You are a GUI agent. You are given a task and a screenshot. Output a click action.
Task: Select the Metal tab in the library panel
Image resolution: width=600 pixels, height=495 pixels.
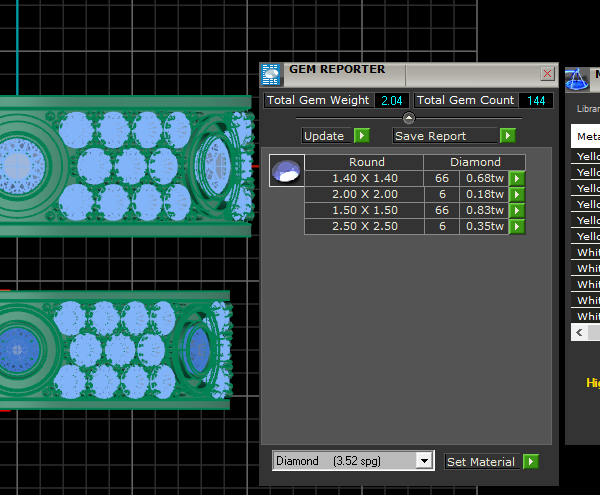(586, 137)
